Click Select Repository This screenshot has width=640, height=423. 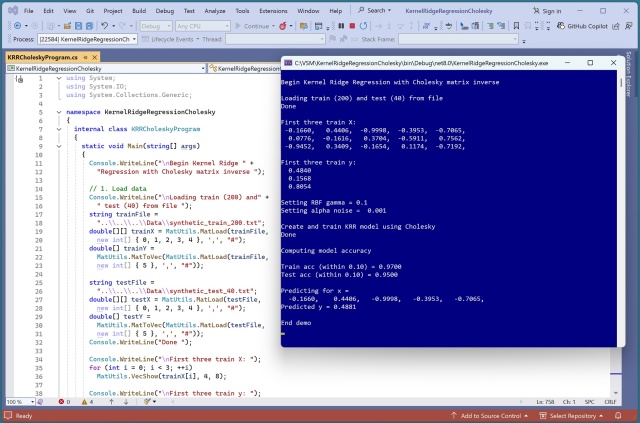571,416
